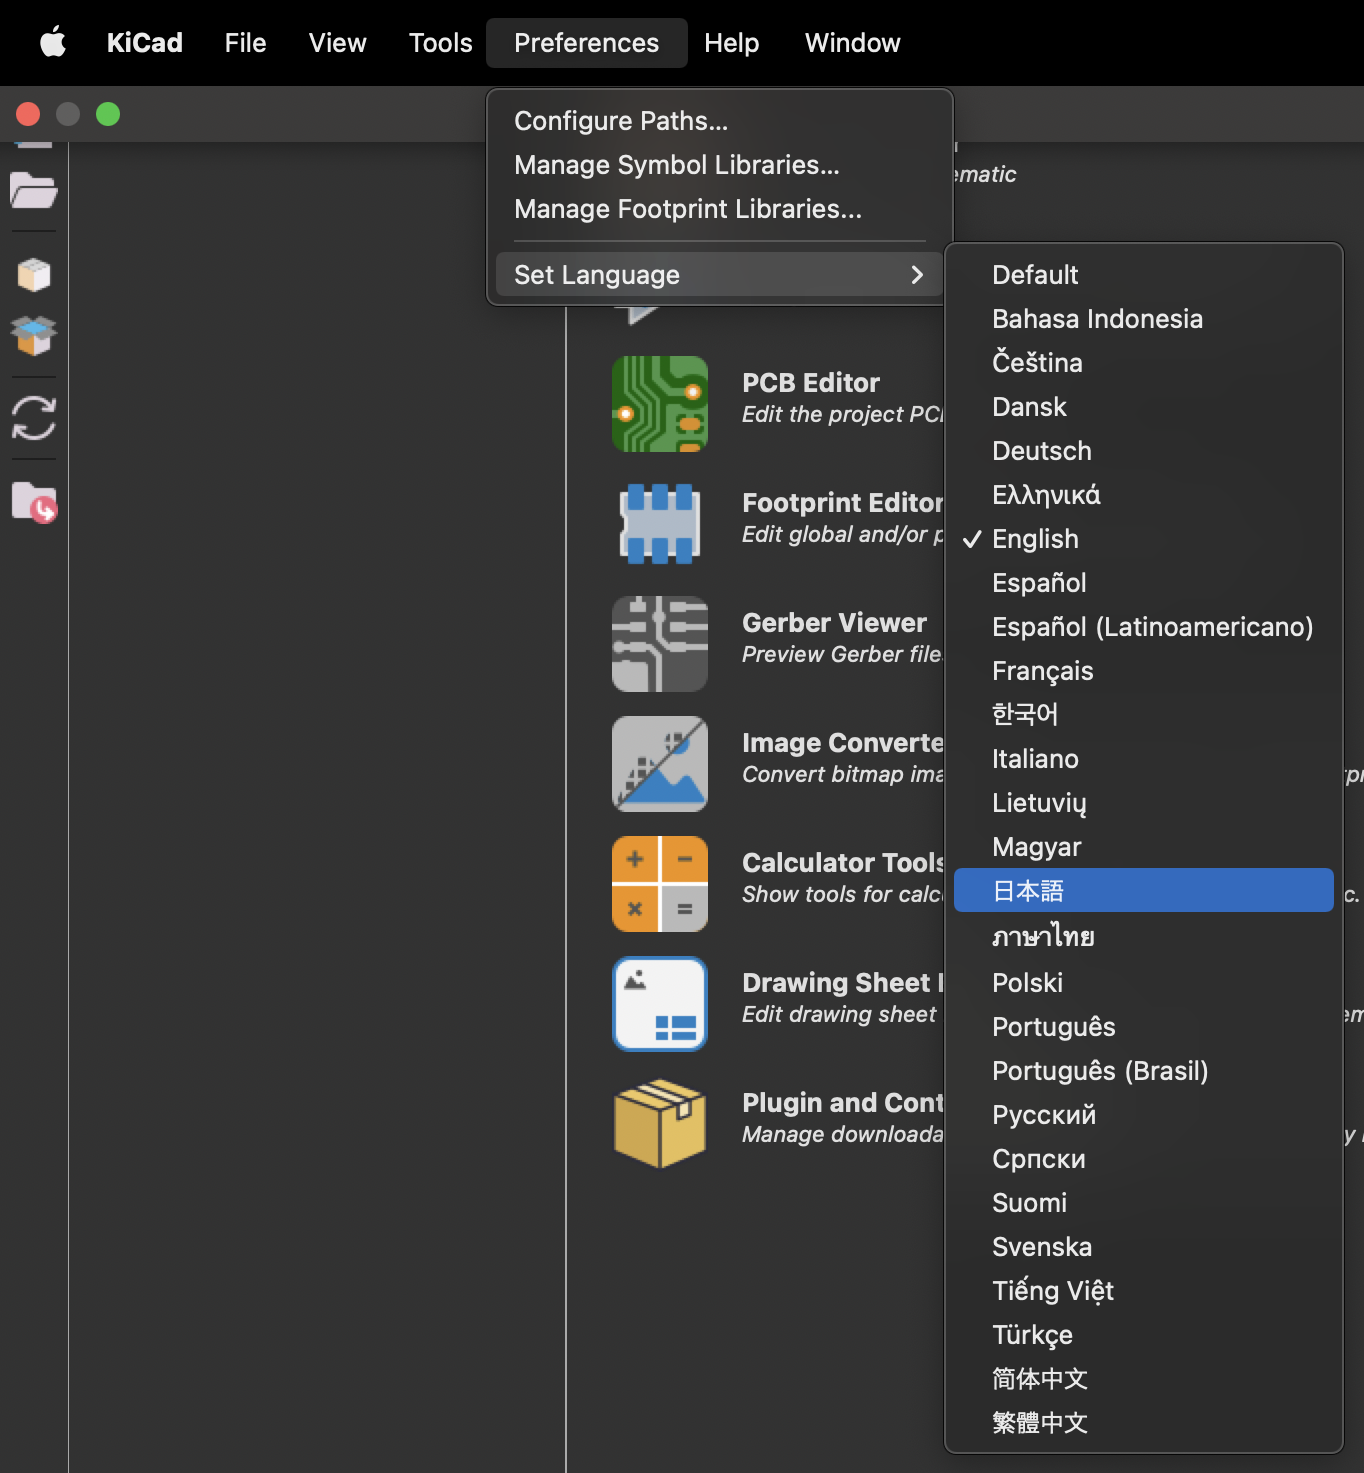Image resolution: width=1364 pixels, height=1473 pixels.
Task: Select Türkçe language
Action: pos(1144,1335)
